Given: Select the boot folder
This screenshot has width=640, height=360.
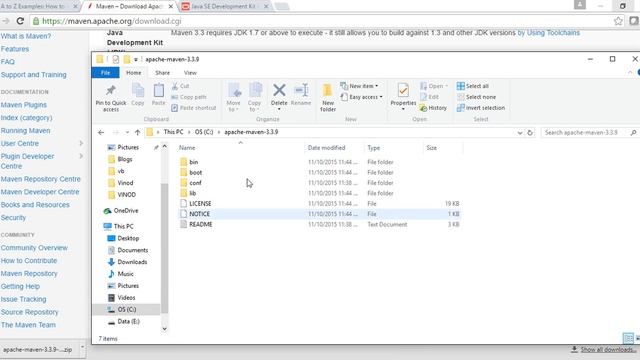Looking at the screenshot, I should (x=196, y=173).
